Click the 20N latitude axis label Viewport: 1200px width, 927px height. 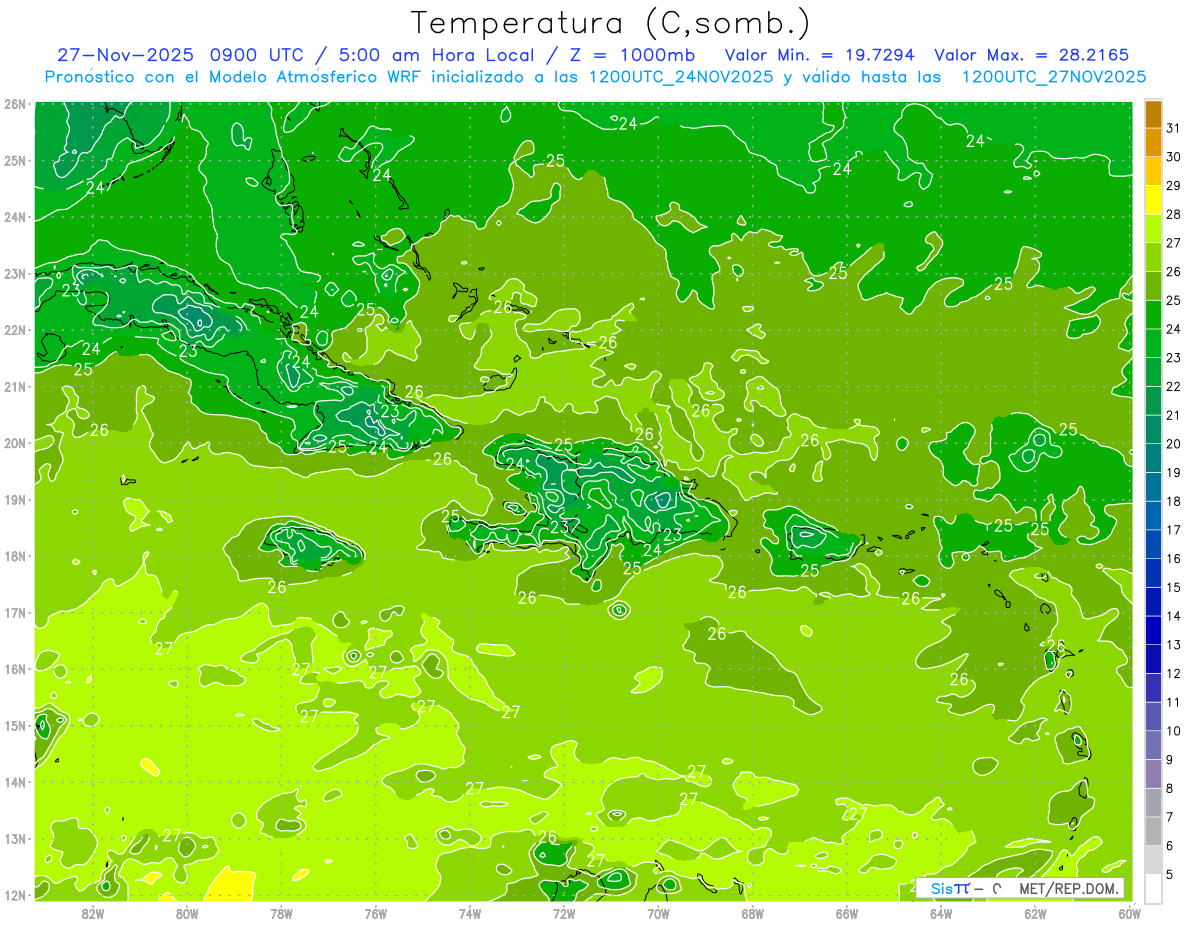point(14,443)
